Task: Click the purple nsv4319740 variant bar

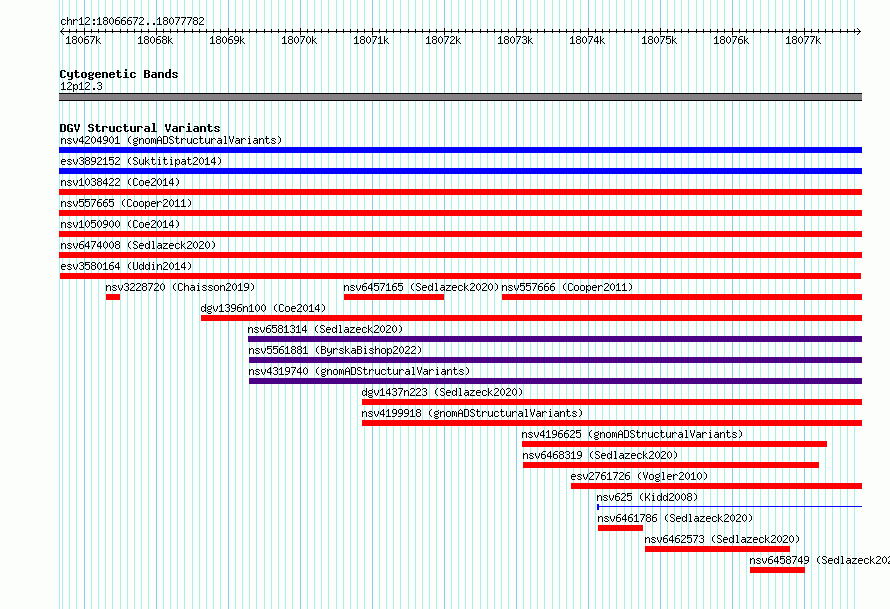Action: click(556, 381)
